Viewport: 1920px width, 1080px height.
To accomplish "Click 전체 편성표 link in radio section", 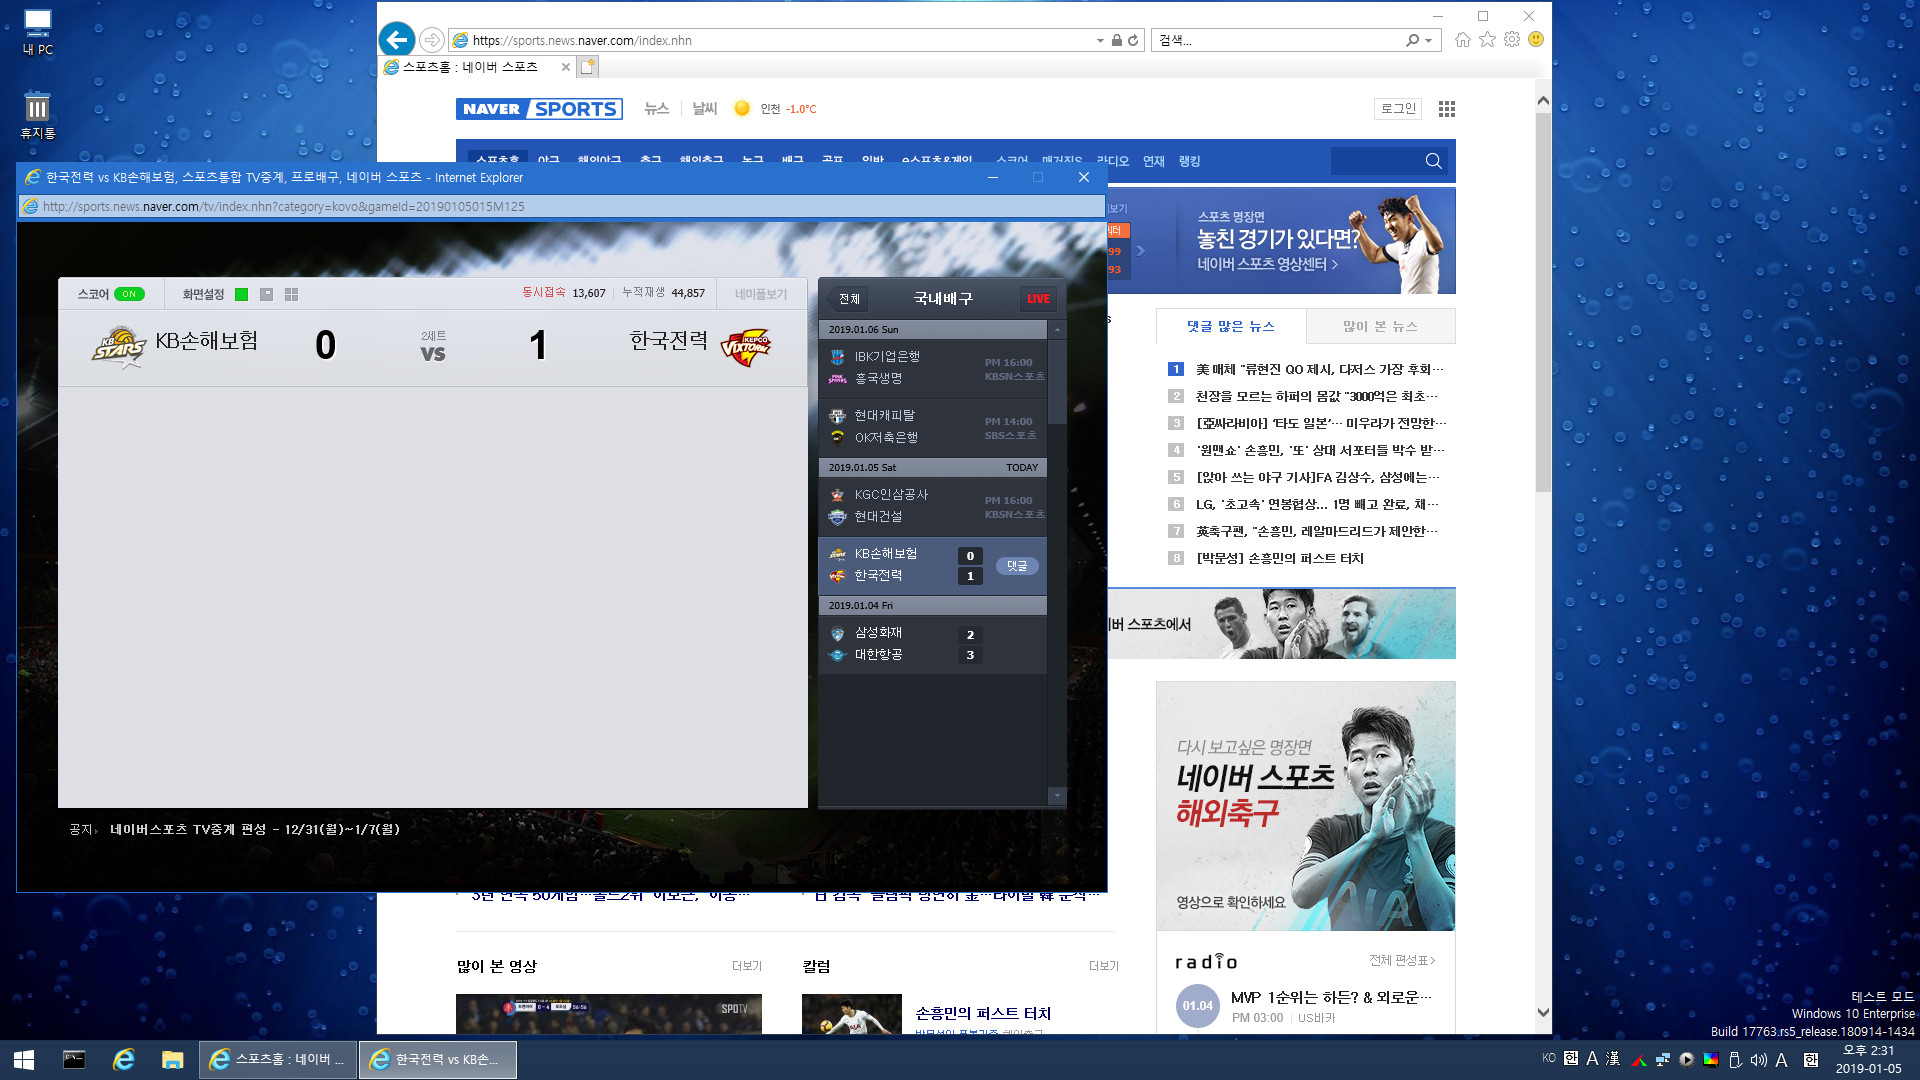I will pos(1402,960).
